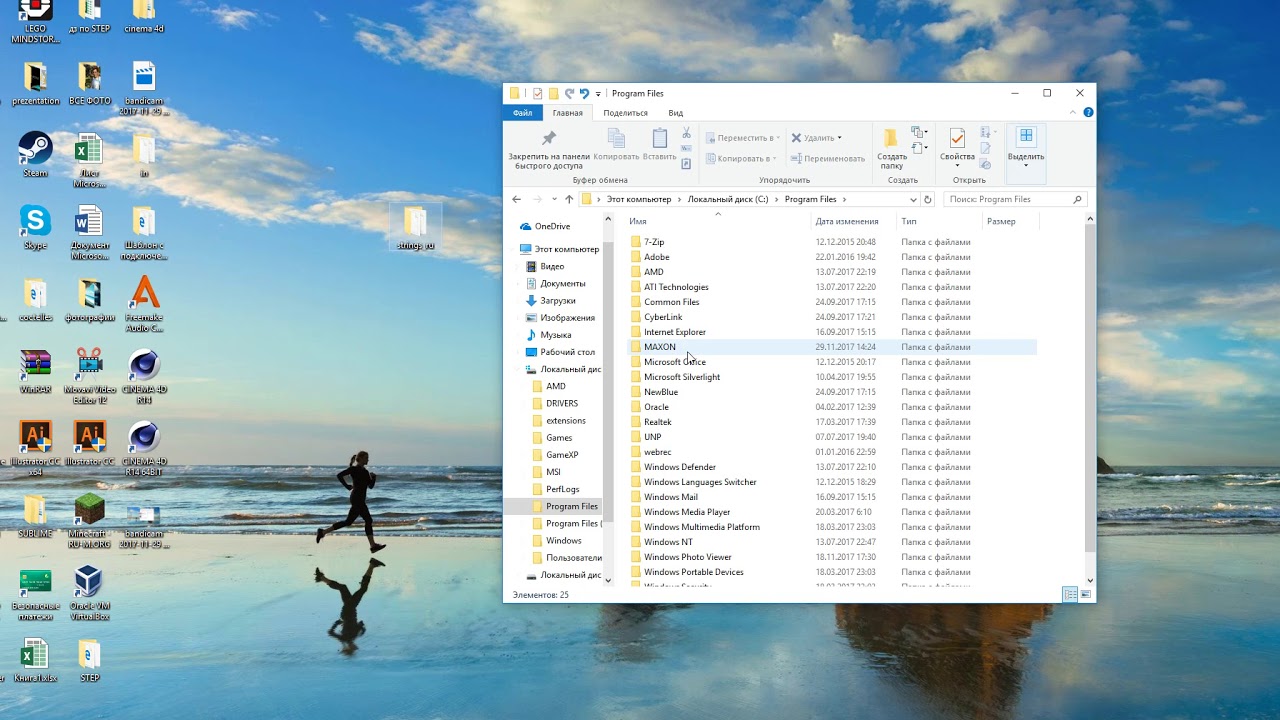Image resolution: width=1280 pixels, height=720 pixels.
Task: Click the search magnifier icon
Action: pyautogui.click(x=1077, y=199)
